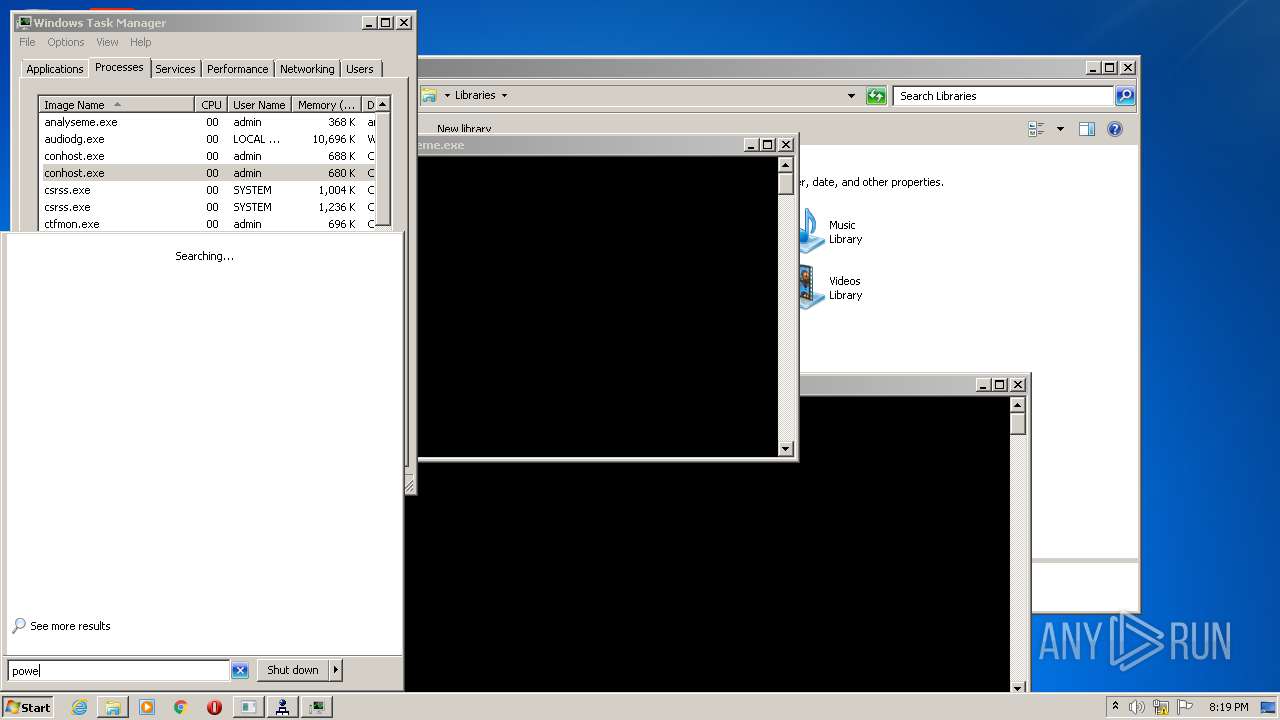1280x720 pixels.
Task: Open the Task Manager File menu
Action: coord(27,42)
